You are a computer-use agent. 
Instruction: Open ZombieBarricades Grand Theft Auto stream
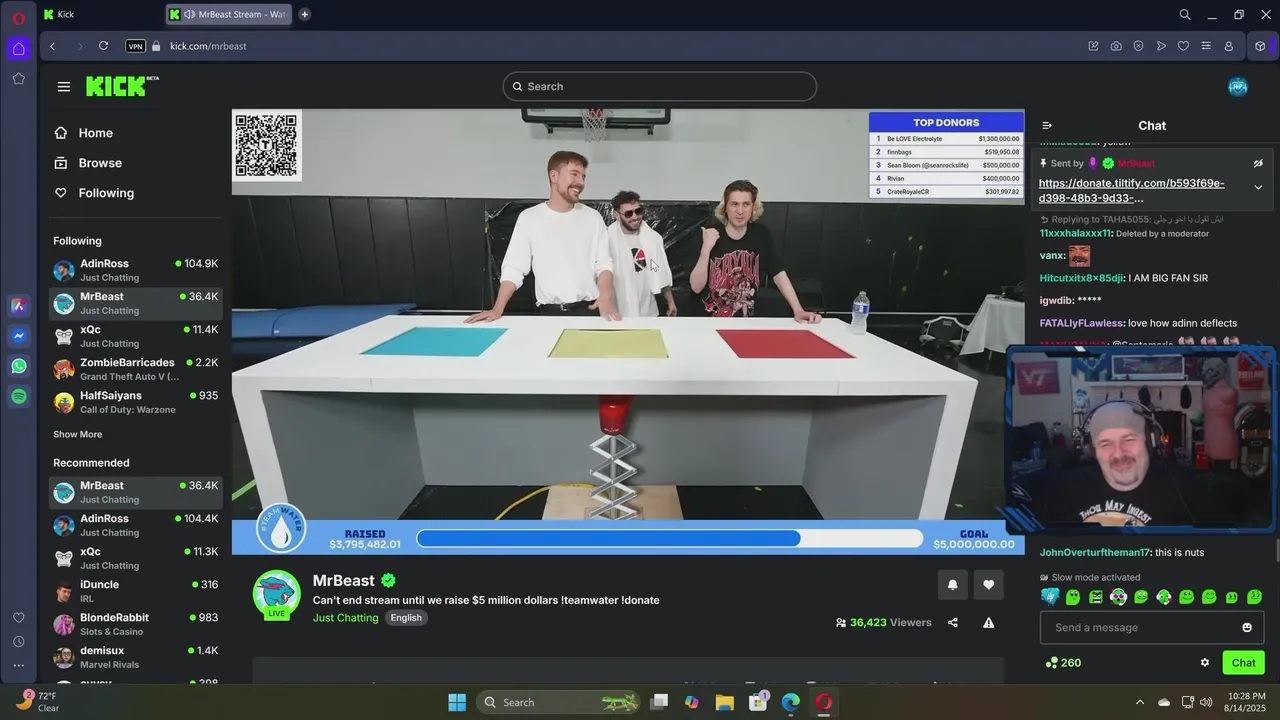pos(135,369)
